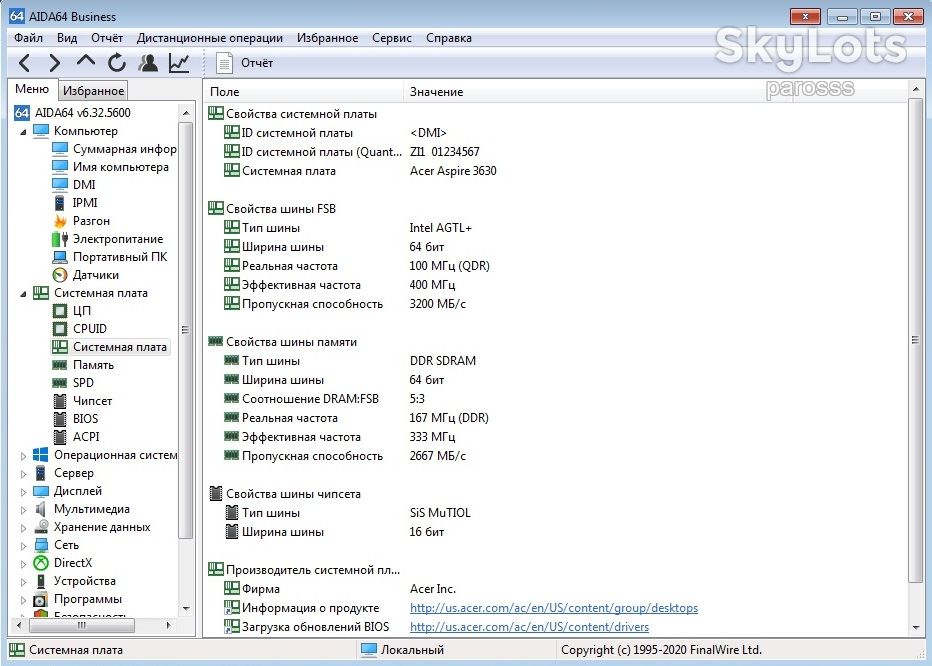Switch to the Избранное tab
The width and height of the screenshot is (932, 666).
(x=93, y=90)
